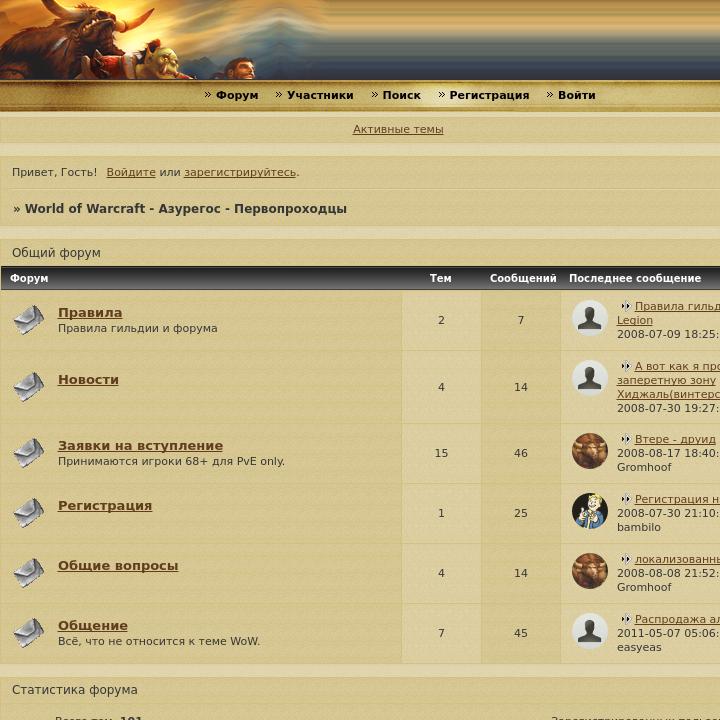
Task: Open the Поиск menu item
Action: (x=401, y=95)
